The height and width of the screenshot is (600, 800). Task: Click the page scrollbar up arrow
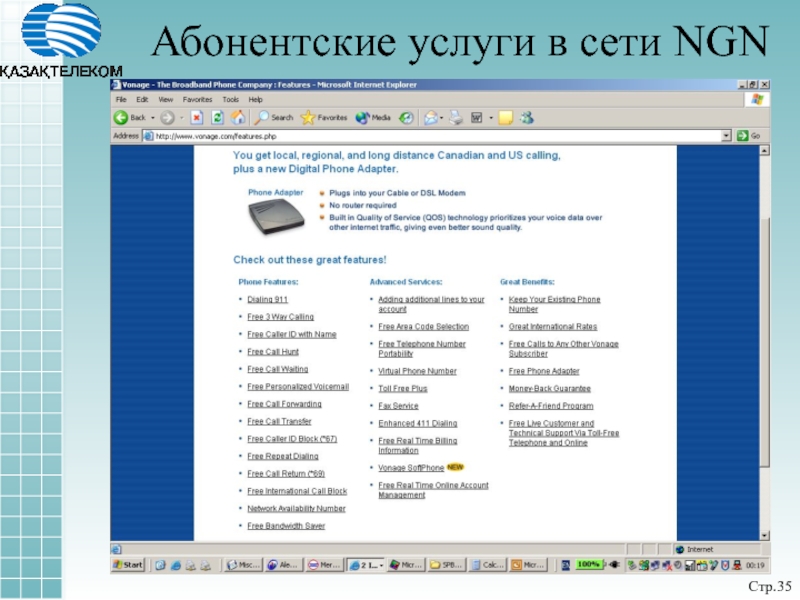[x=764, y=151]
